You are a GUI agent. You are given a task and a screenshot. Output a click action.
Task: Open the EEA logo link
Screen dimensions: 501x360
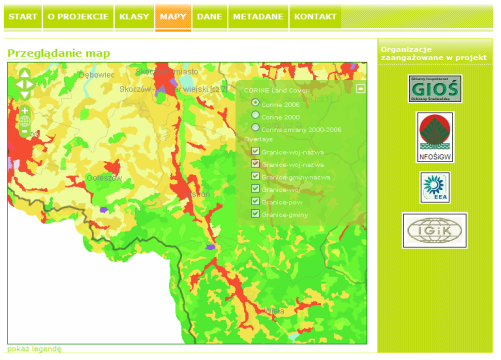(x=435, y=188)
